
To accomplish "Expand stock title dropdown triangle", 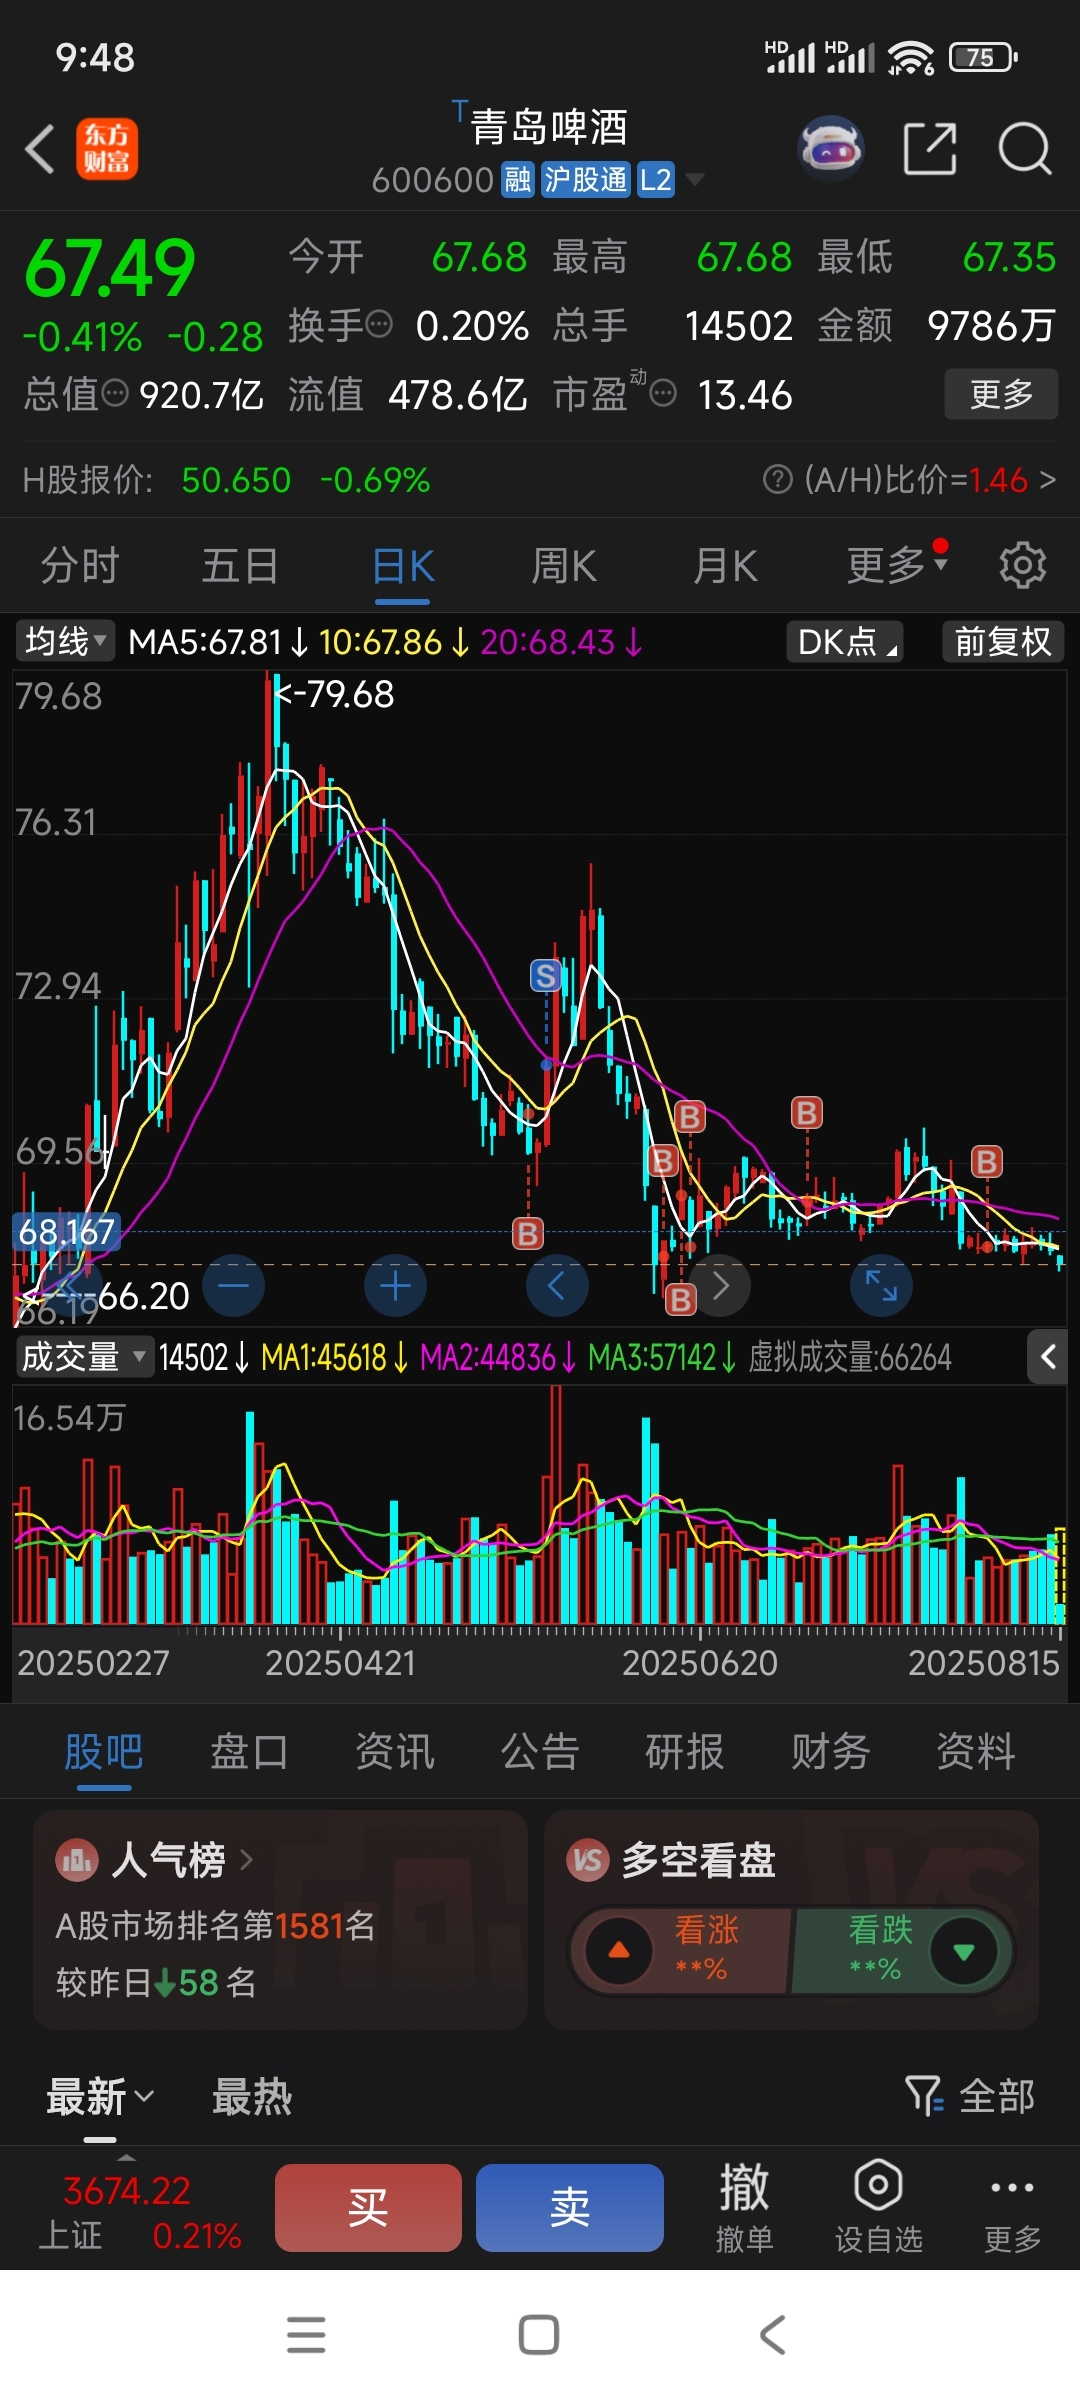I will (694, 179).
